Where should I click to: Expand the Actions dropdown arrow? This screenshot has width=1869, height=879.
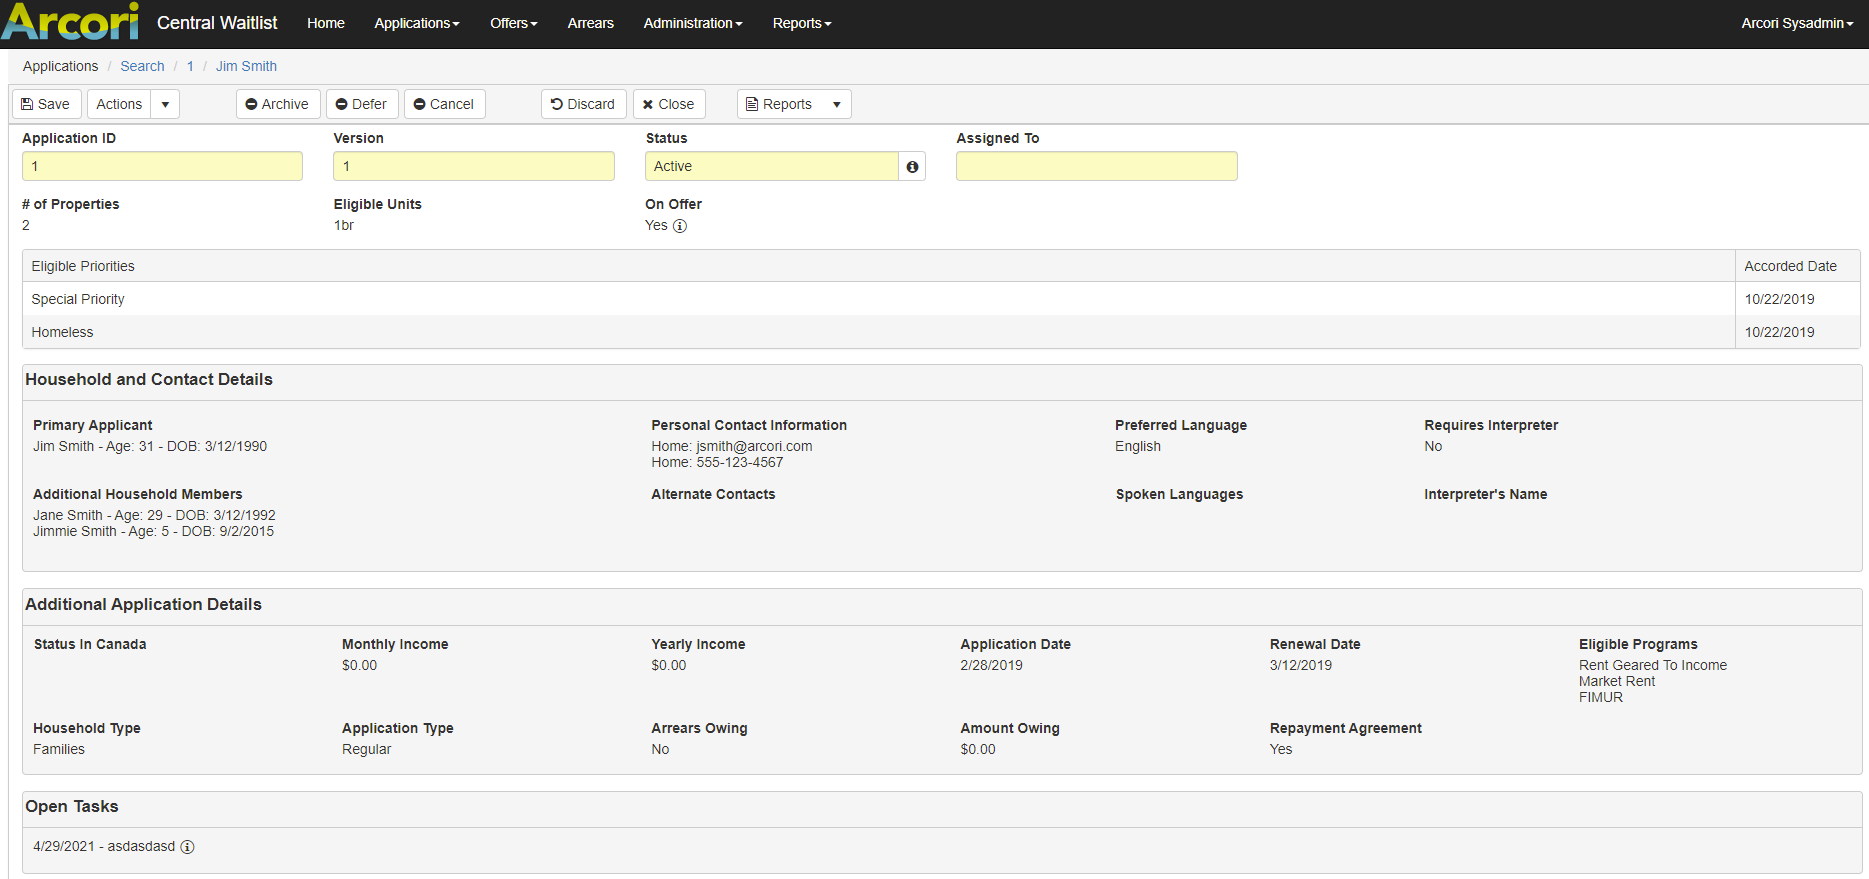166,104
